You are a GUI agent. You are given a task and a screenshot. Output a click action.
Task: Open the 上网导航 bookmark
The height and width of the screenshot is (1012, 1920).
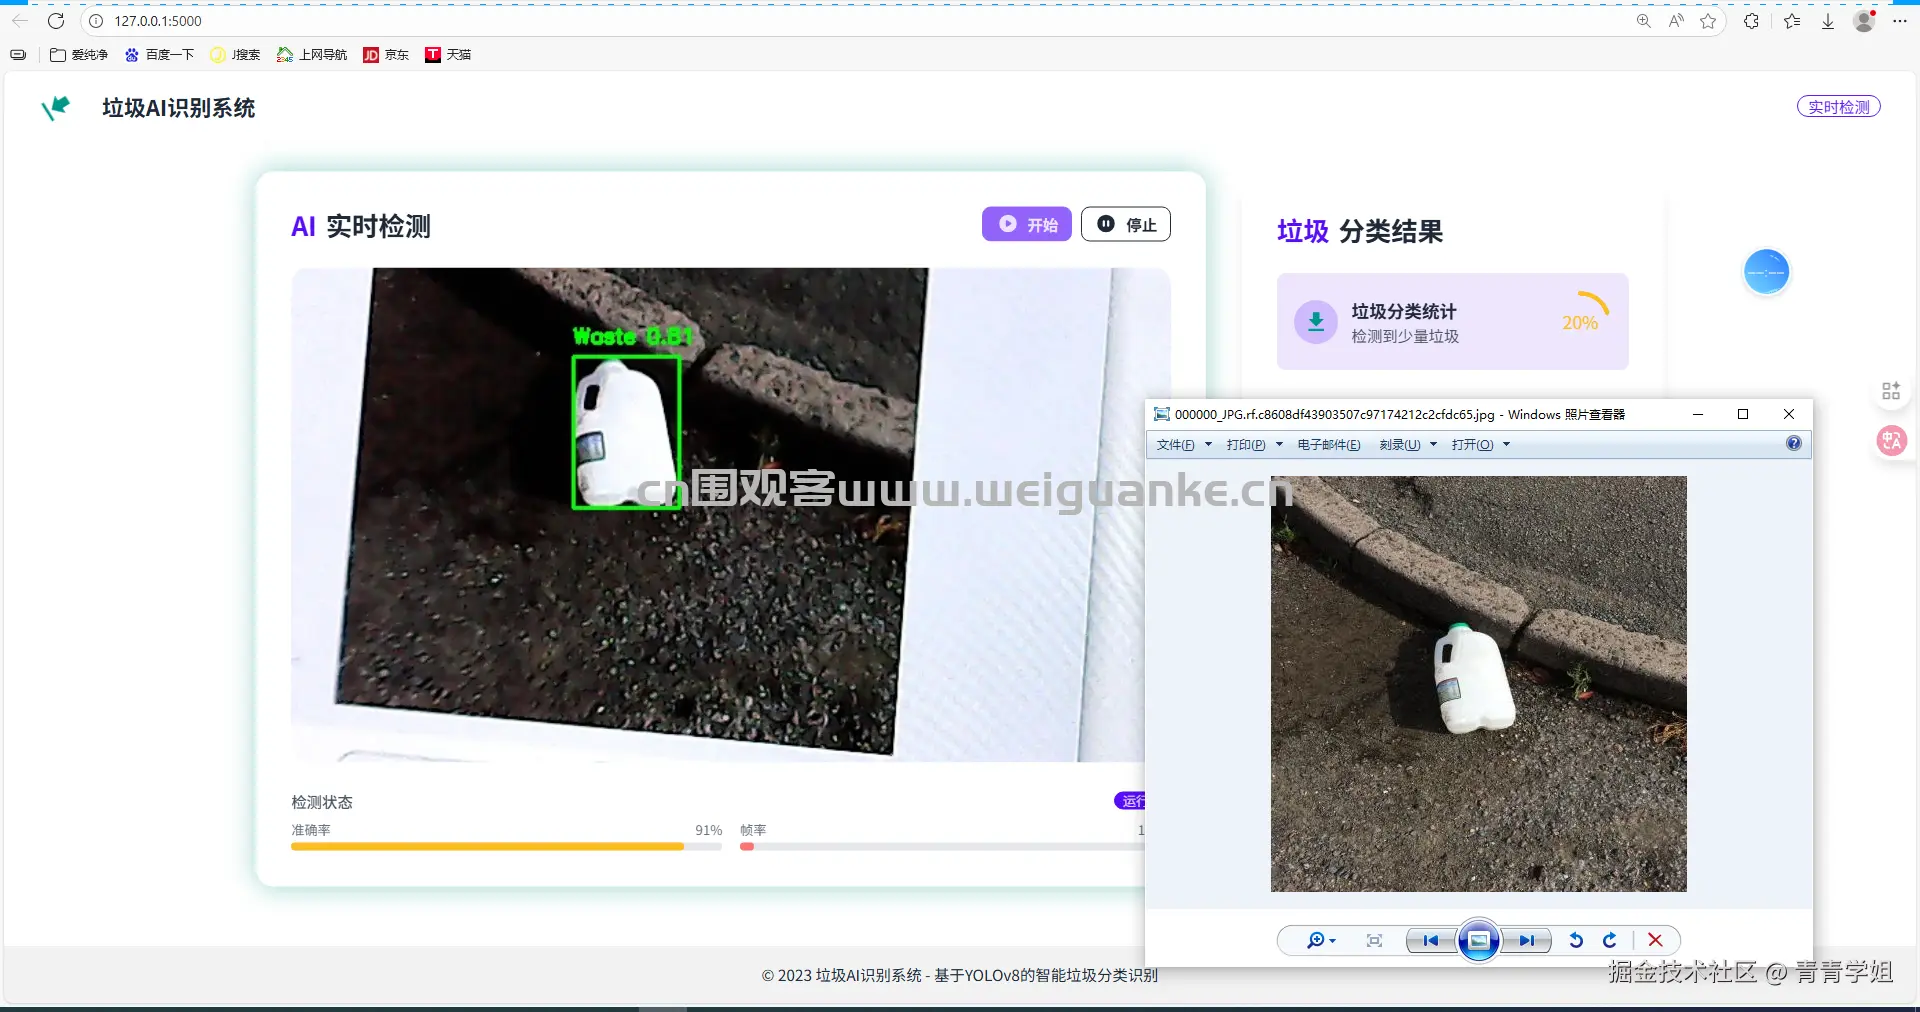(312, 55)
